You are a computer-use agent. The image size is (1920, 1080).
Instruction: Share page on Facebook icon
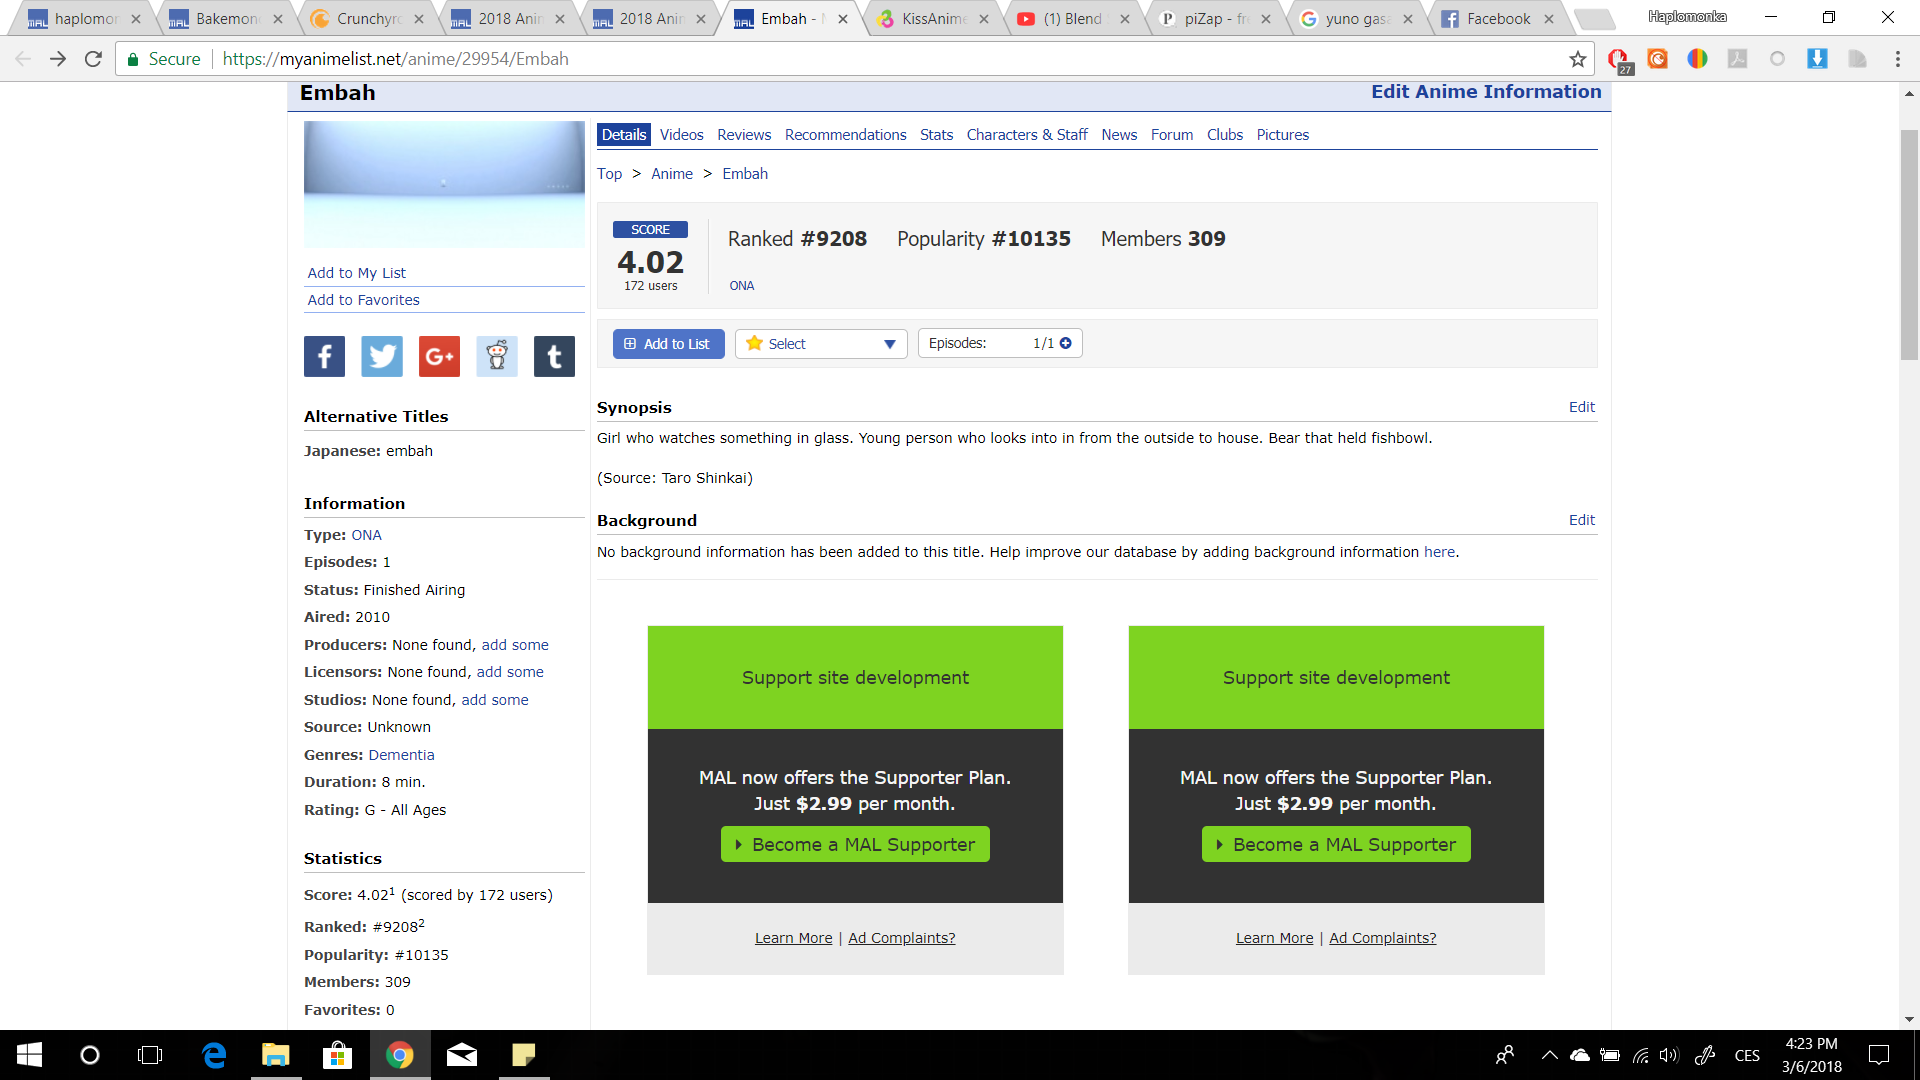click(x=324, y=356)
